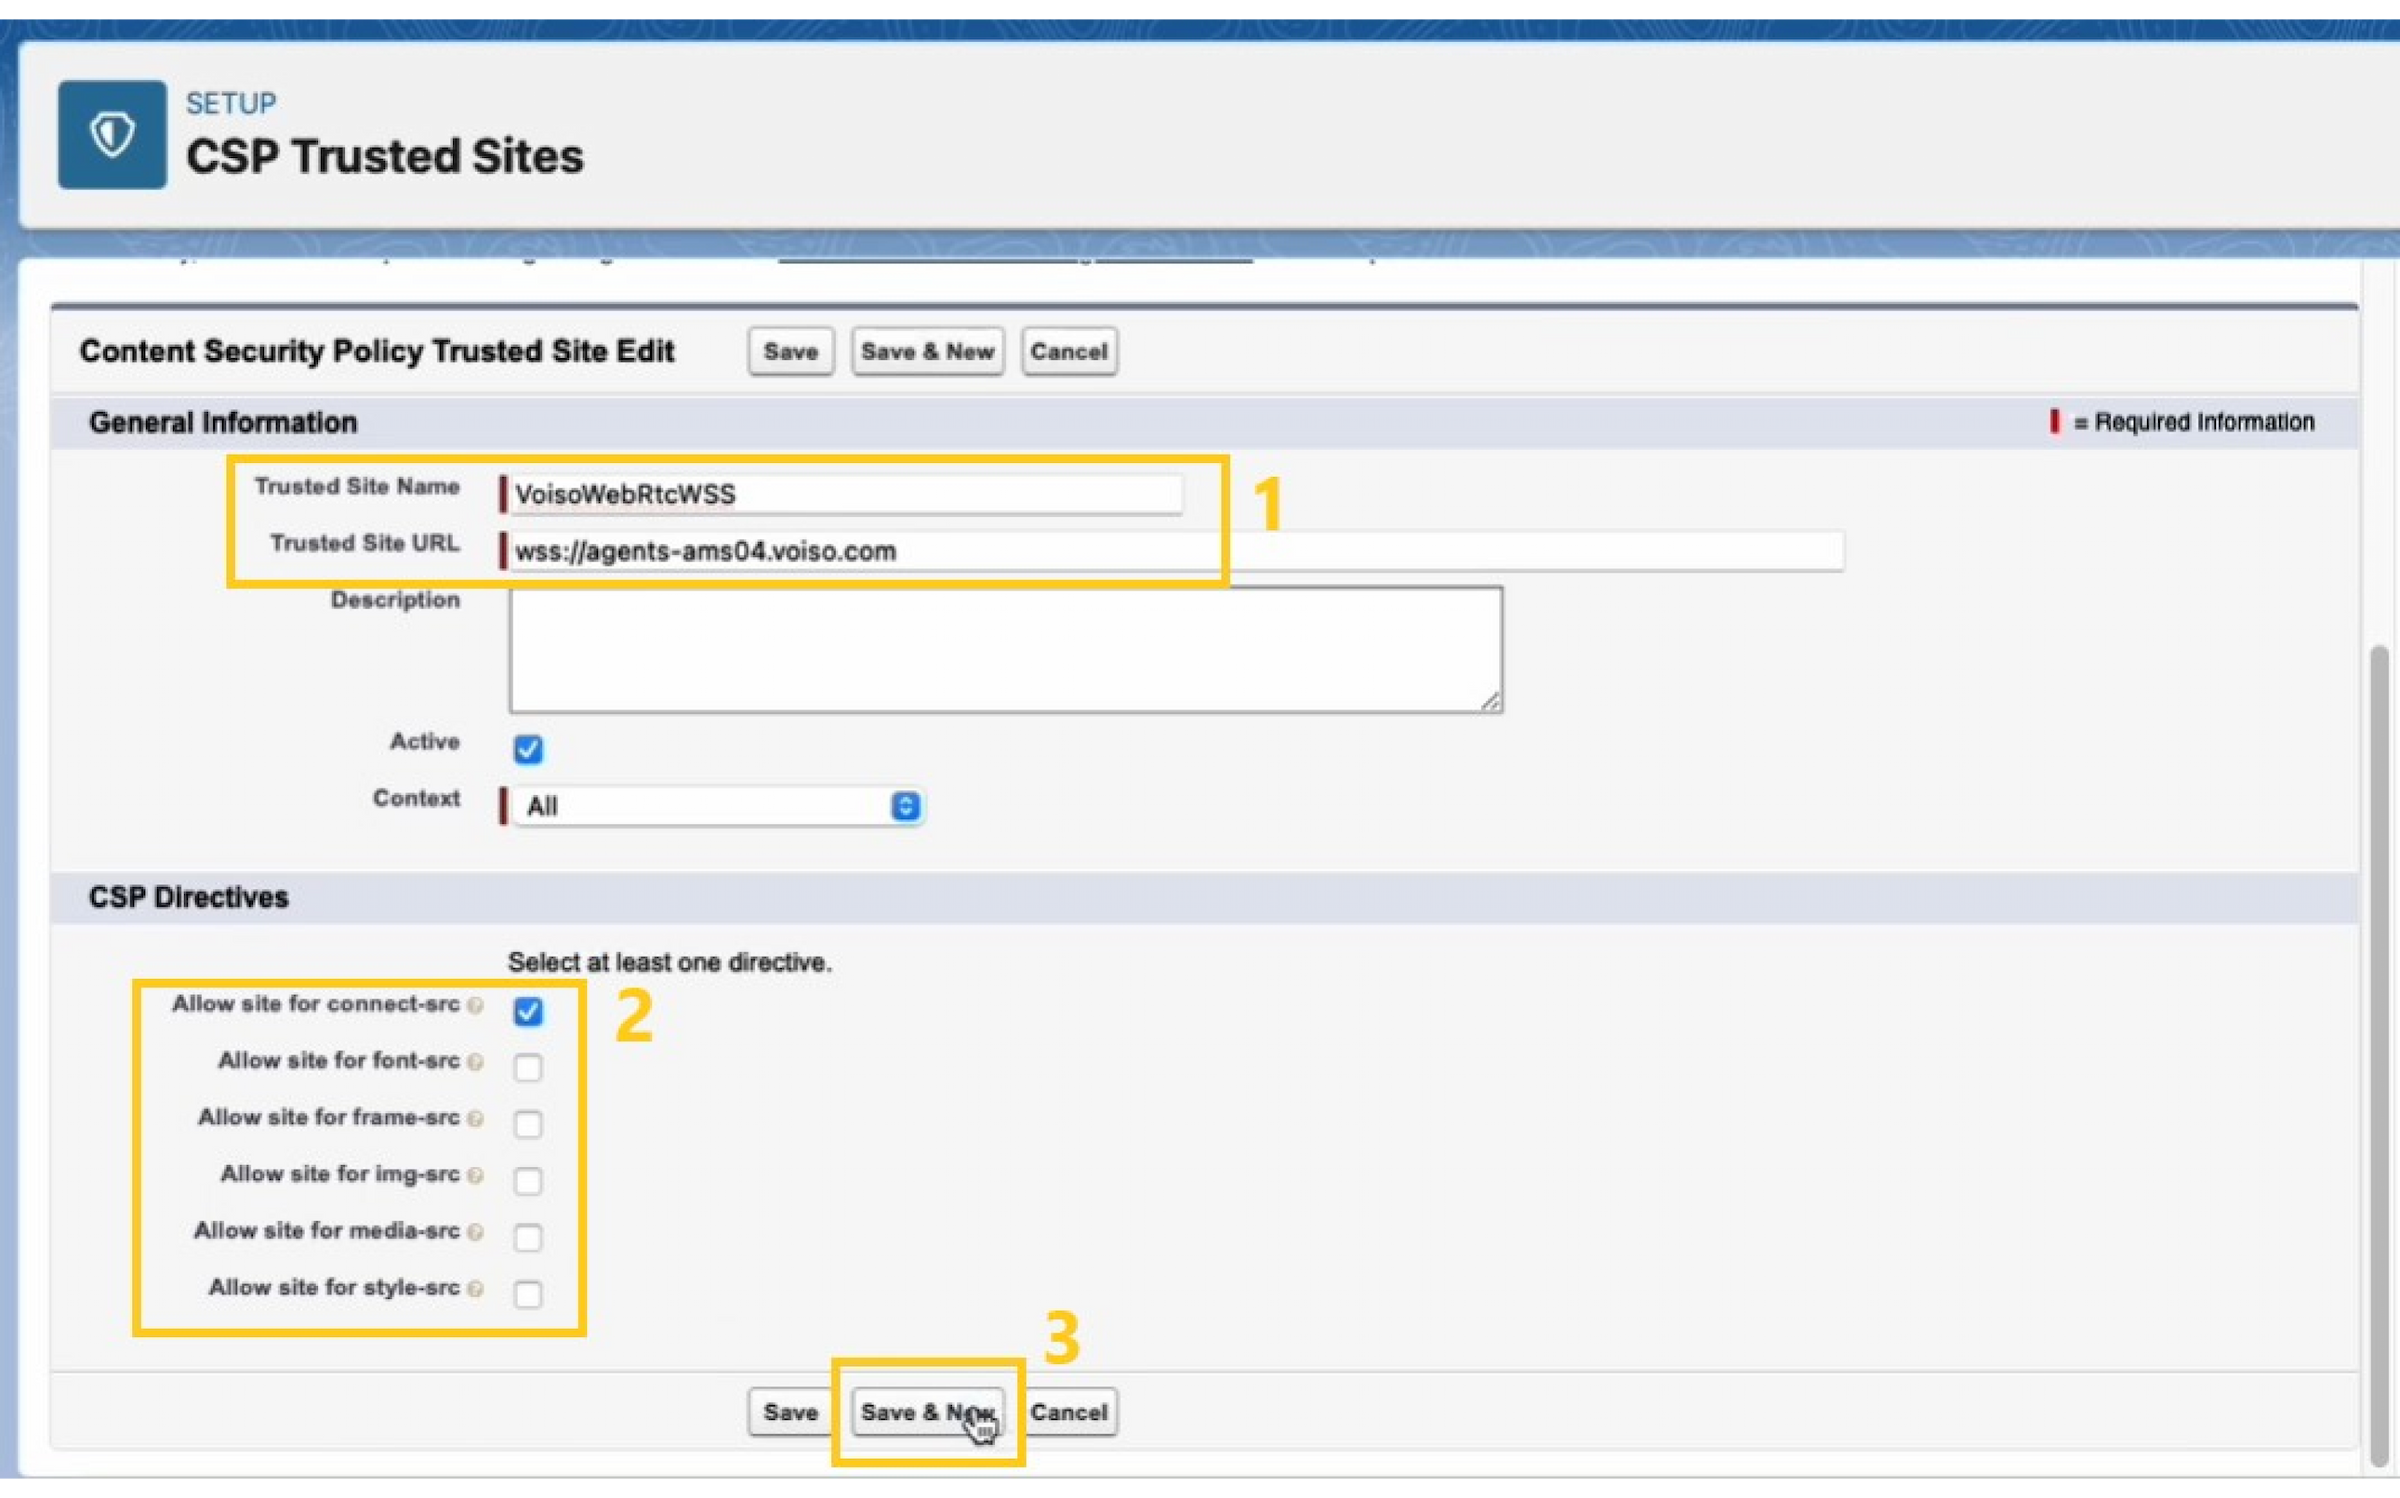2400x1498 pixels.
Task: Click the Save & New button
Action: tap(927, 1412)
